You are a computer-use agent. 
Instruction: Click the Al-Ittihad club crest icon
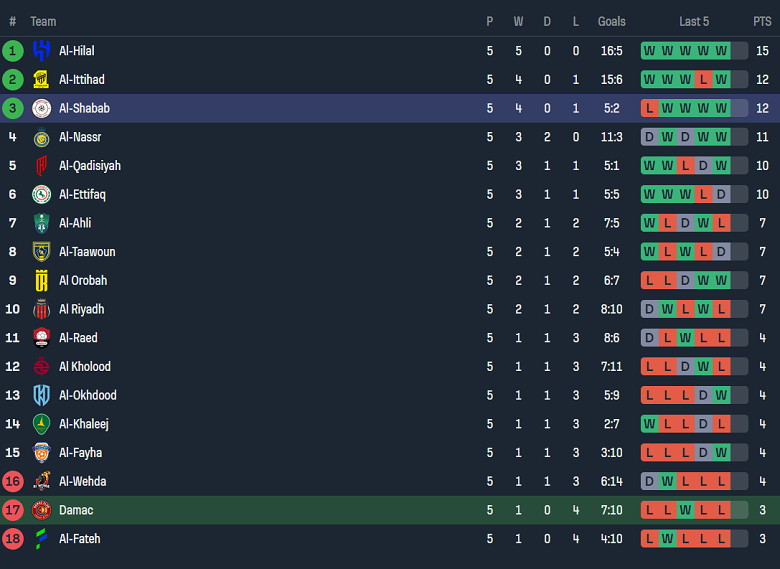(x=41, y=80)
